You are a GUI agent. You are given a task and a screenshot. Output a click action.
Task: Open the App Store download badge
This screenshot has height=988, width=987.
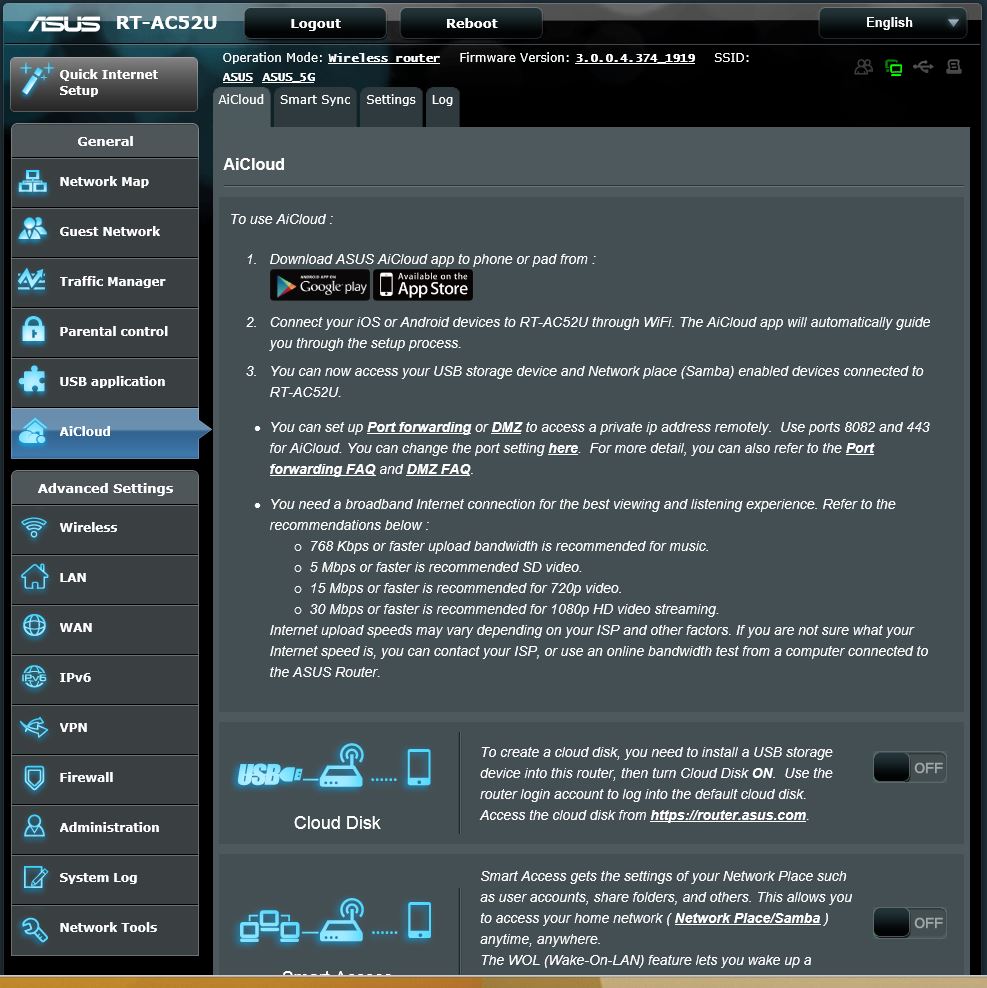pos(423,285)
